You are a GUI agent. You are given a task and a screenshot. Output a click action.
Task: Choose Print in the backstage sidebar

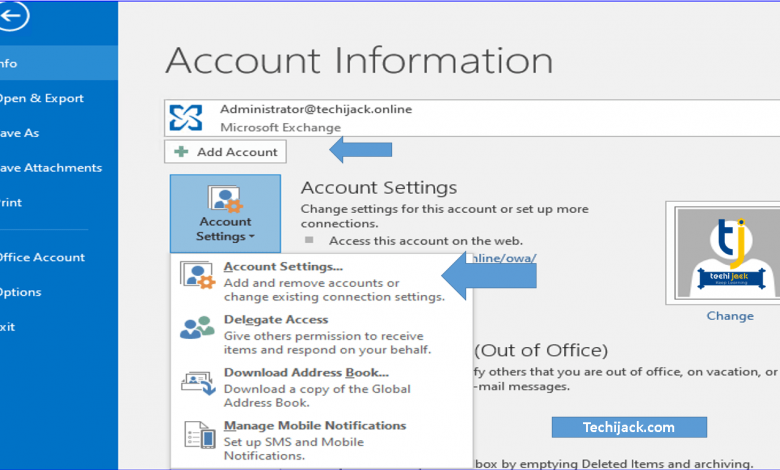[x=59, y=202]
